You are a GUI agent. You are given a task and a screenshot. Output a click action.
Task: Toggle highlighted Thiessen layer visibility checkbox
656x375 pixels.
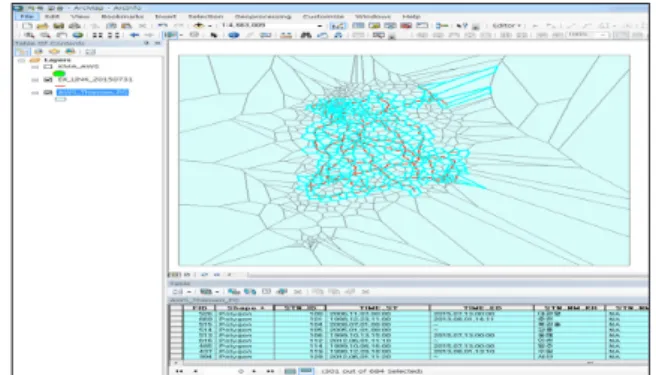click(x=48, y=92)
